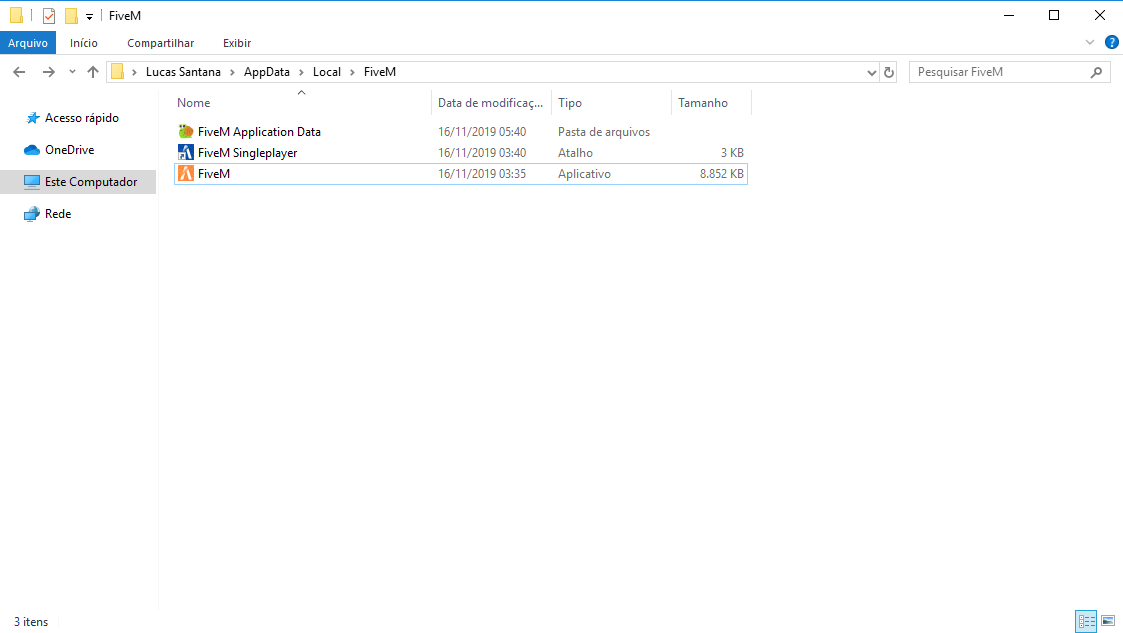Toggle sort order on the Nome column

[x=193, y=102]
